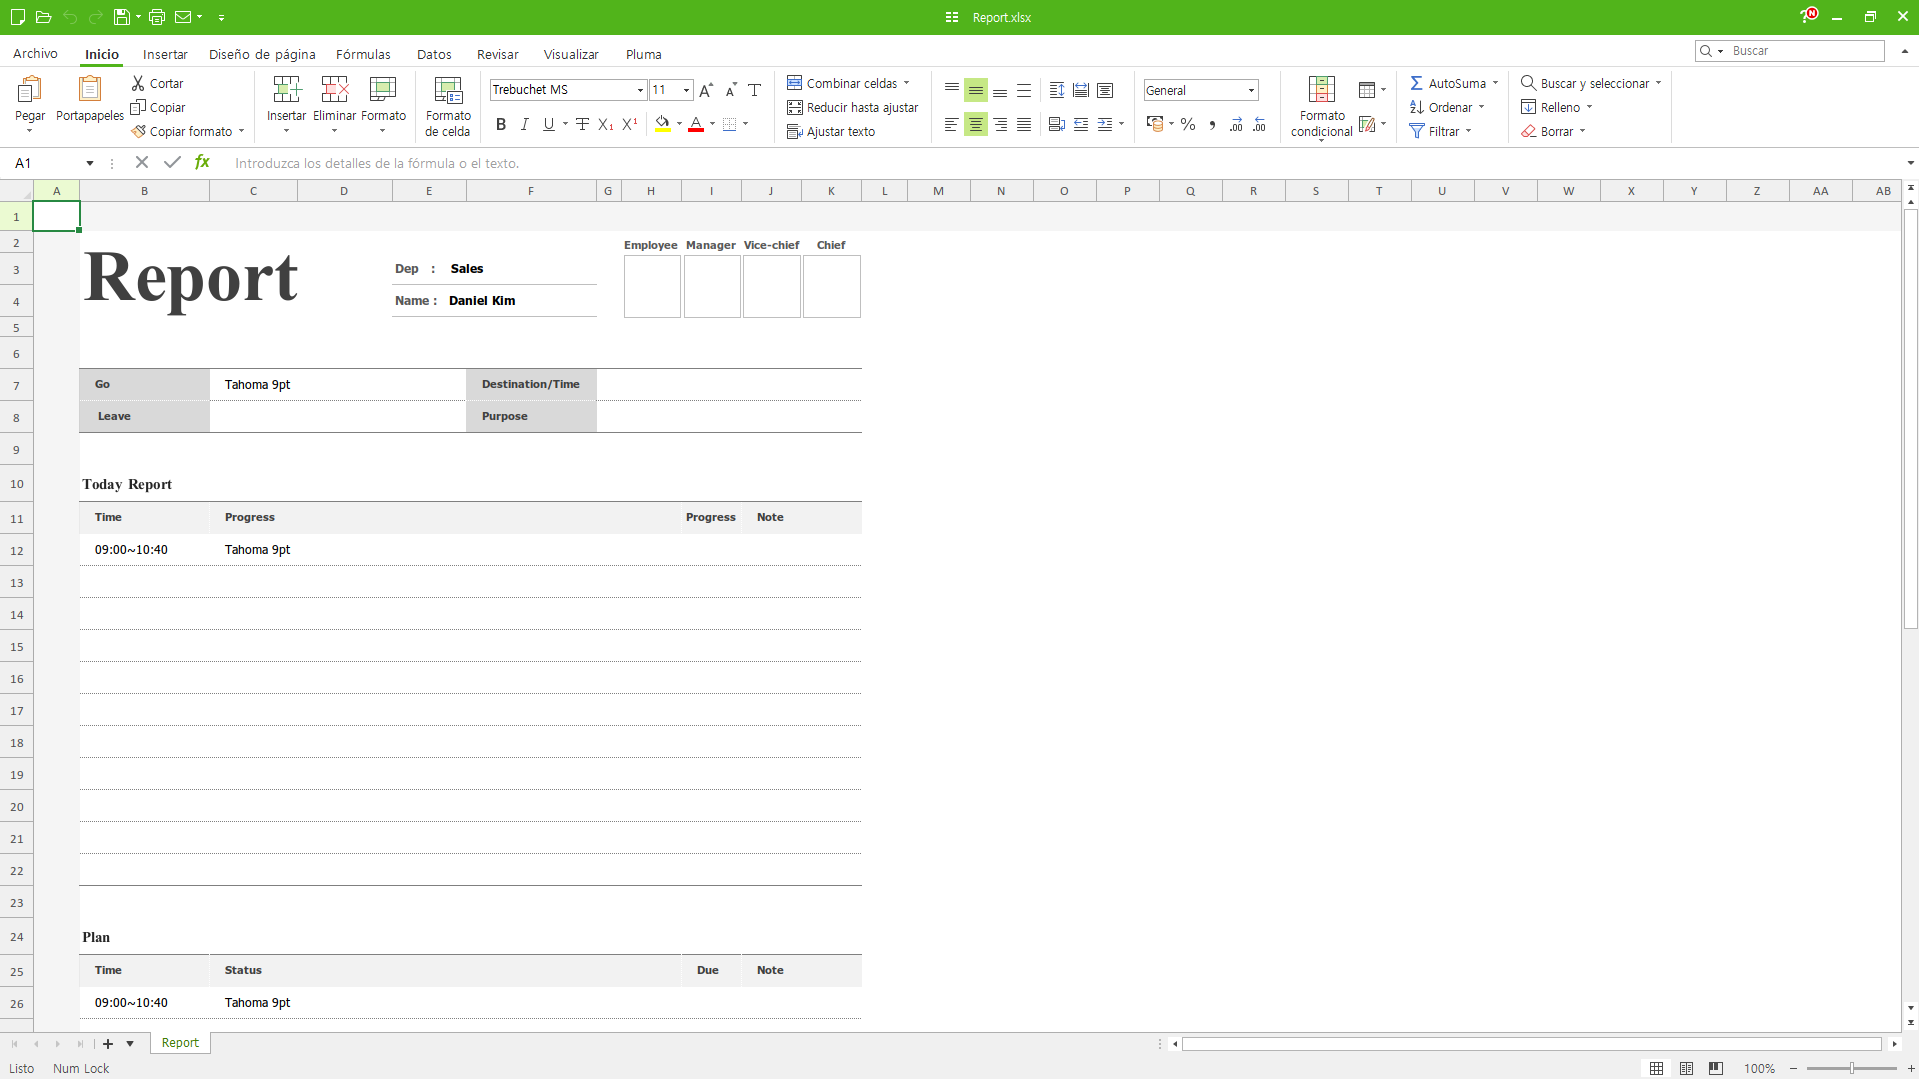
Task: Expand the Copiar formato dropdown arrow
Action: (x=241, y=131)
